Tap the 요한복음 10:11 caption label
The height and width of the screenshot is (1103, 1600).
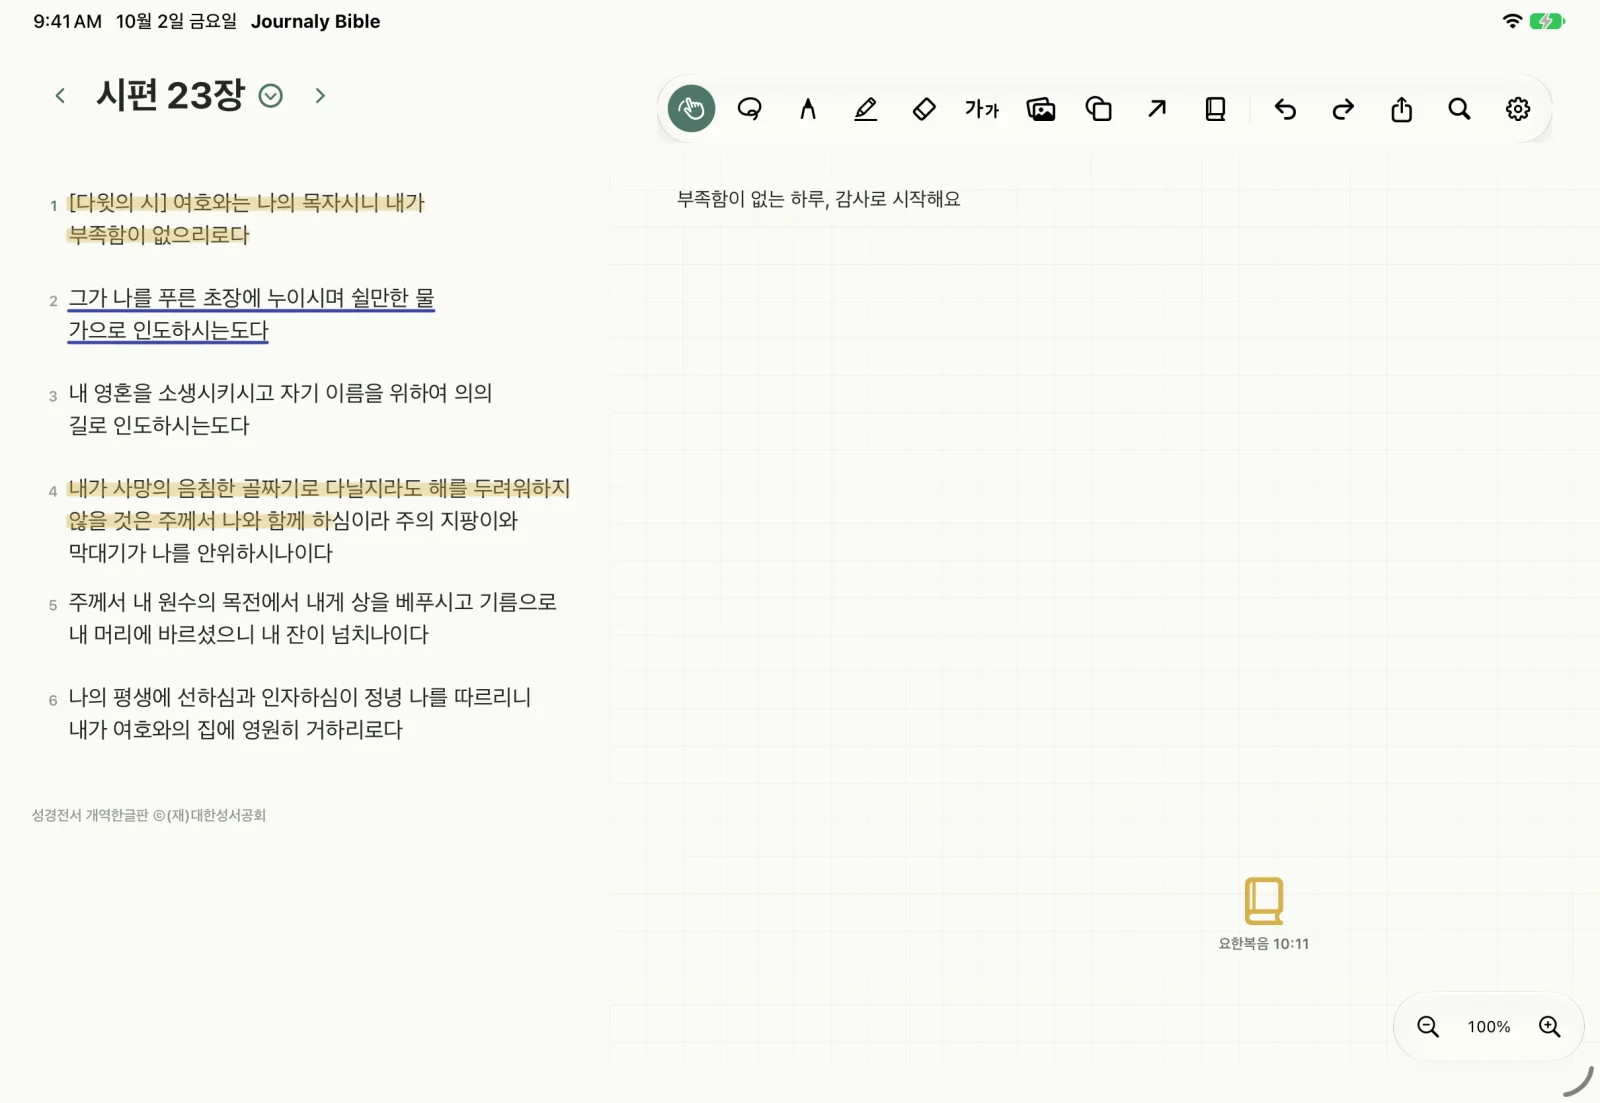coord(1263,943)
